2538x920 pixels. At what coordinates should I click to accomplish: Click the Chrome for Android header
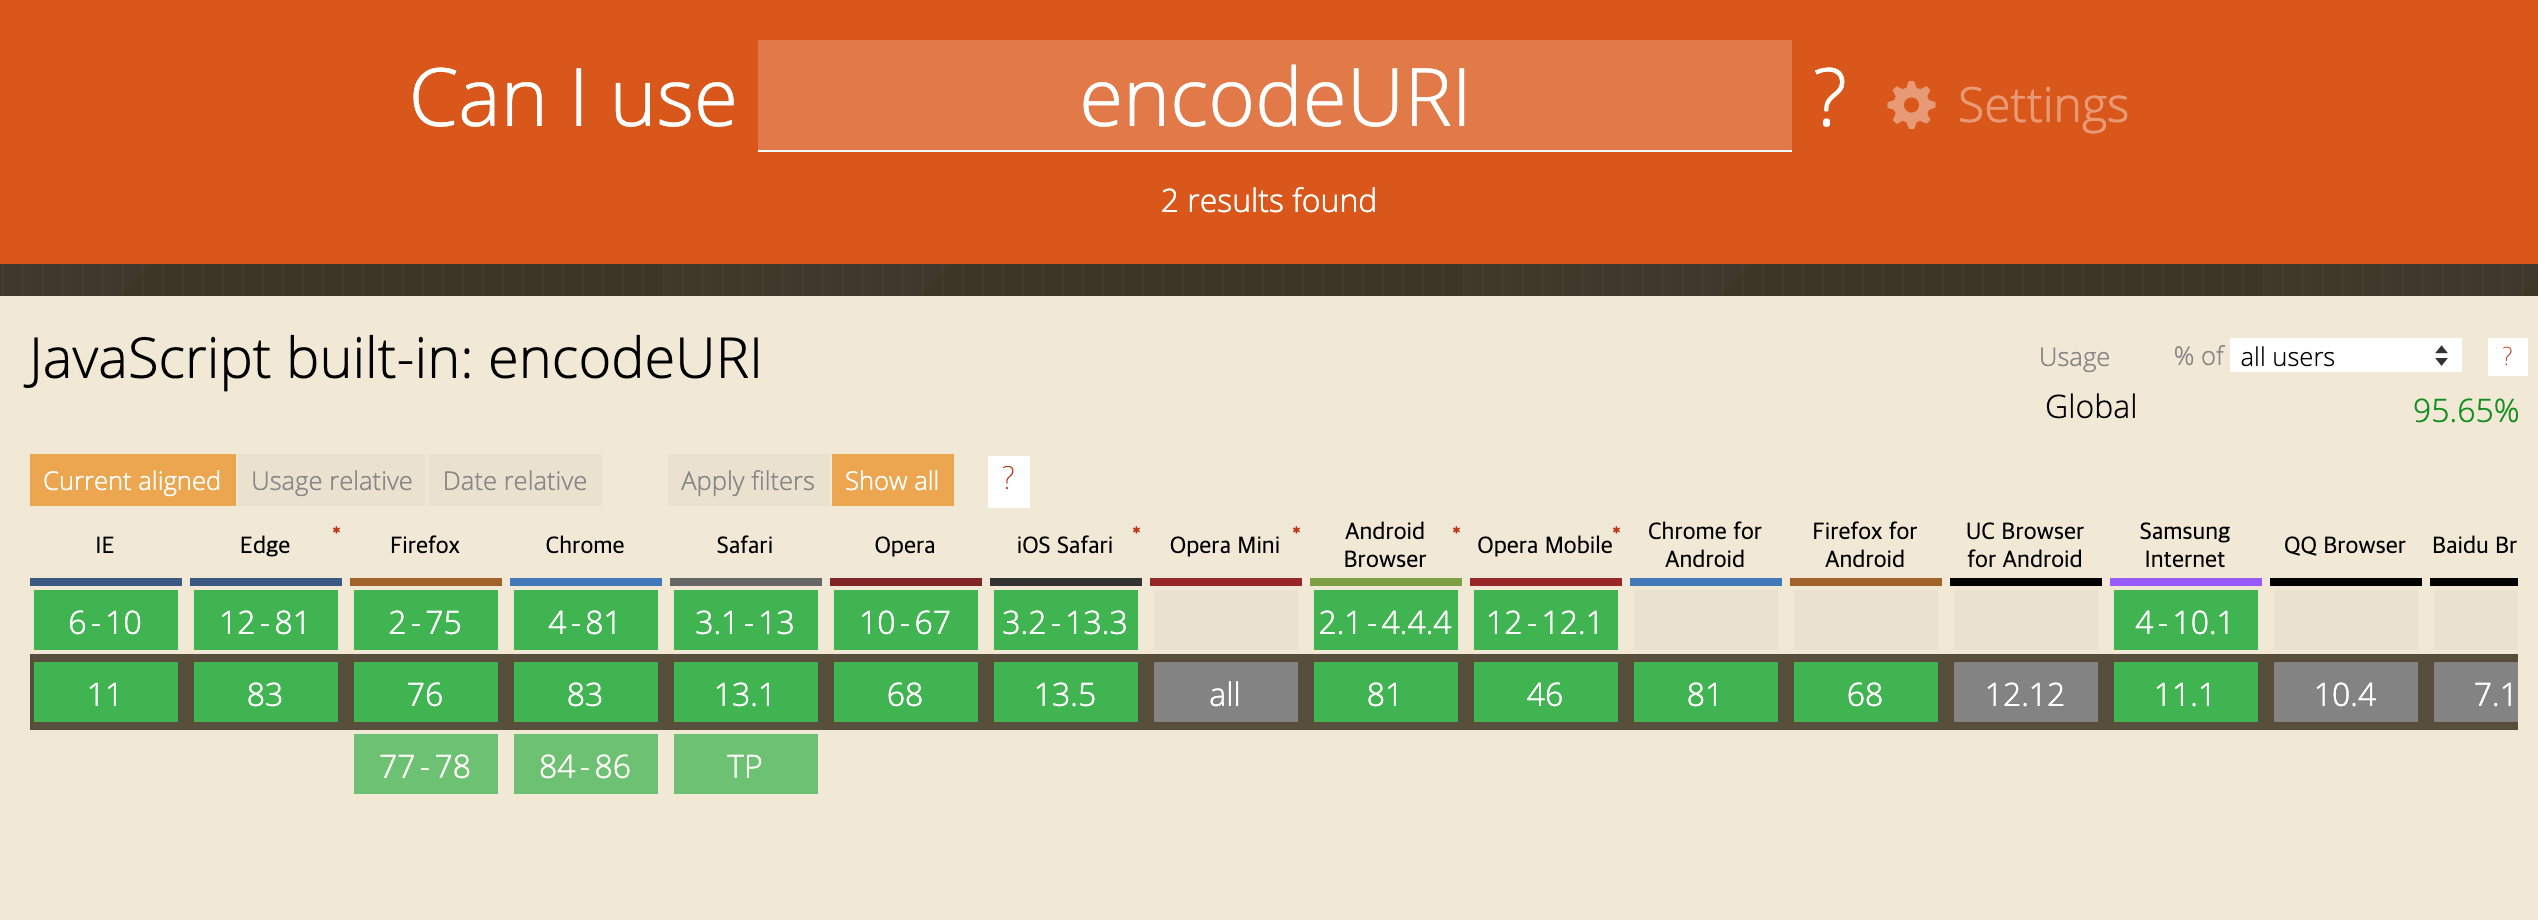1705,545
